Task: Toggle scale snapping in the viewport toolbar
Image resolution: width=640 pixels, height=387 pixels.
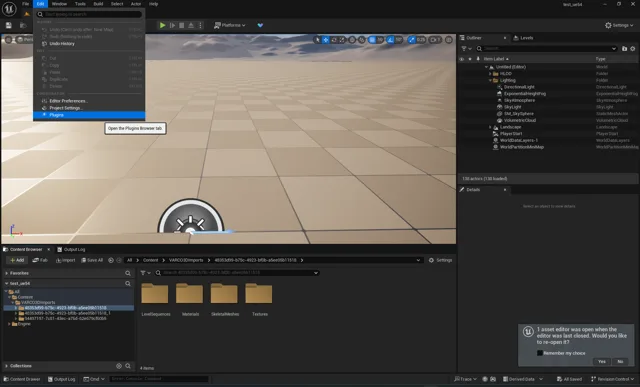Action: [x=411, y=40]
